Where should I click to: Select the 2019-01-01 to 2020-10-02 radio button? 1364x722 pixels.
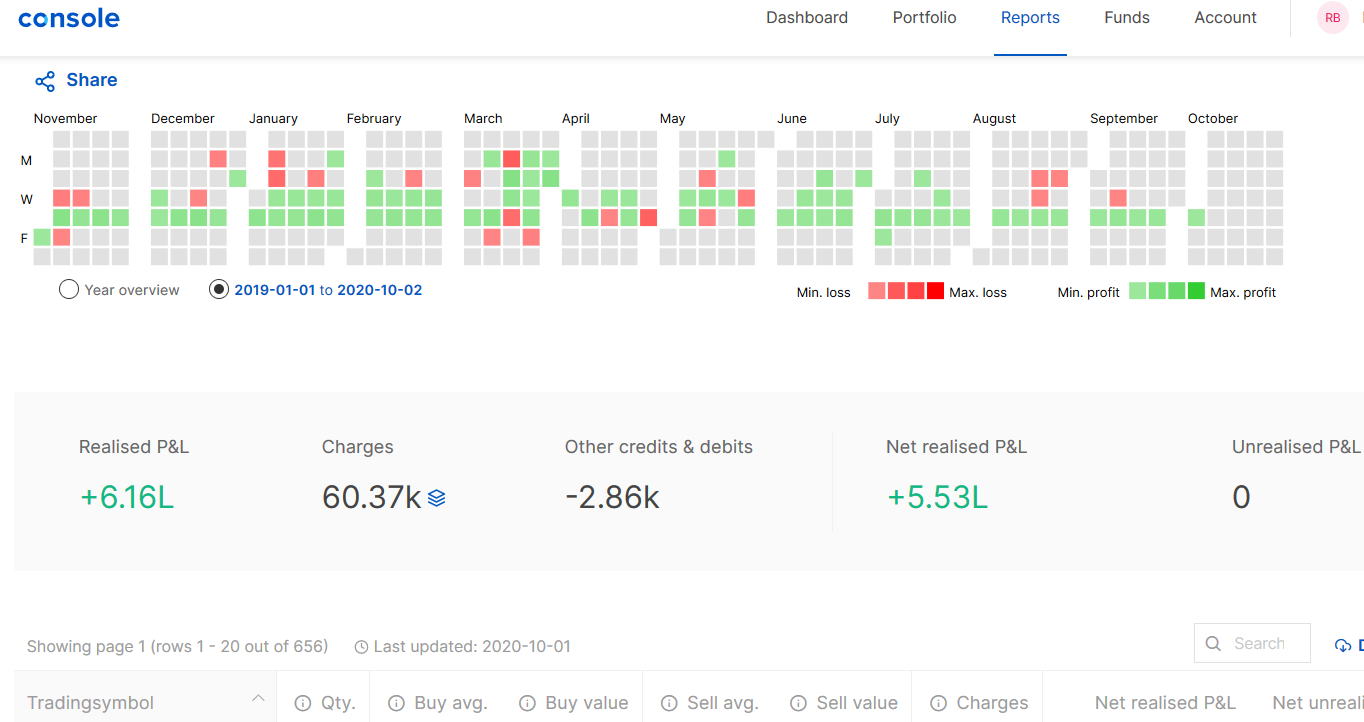219,290
